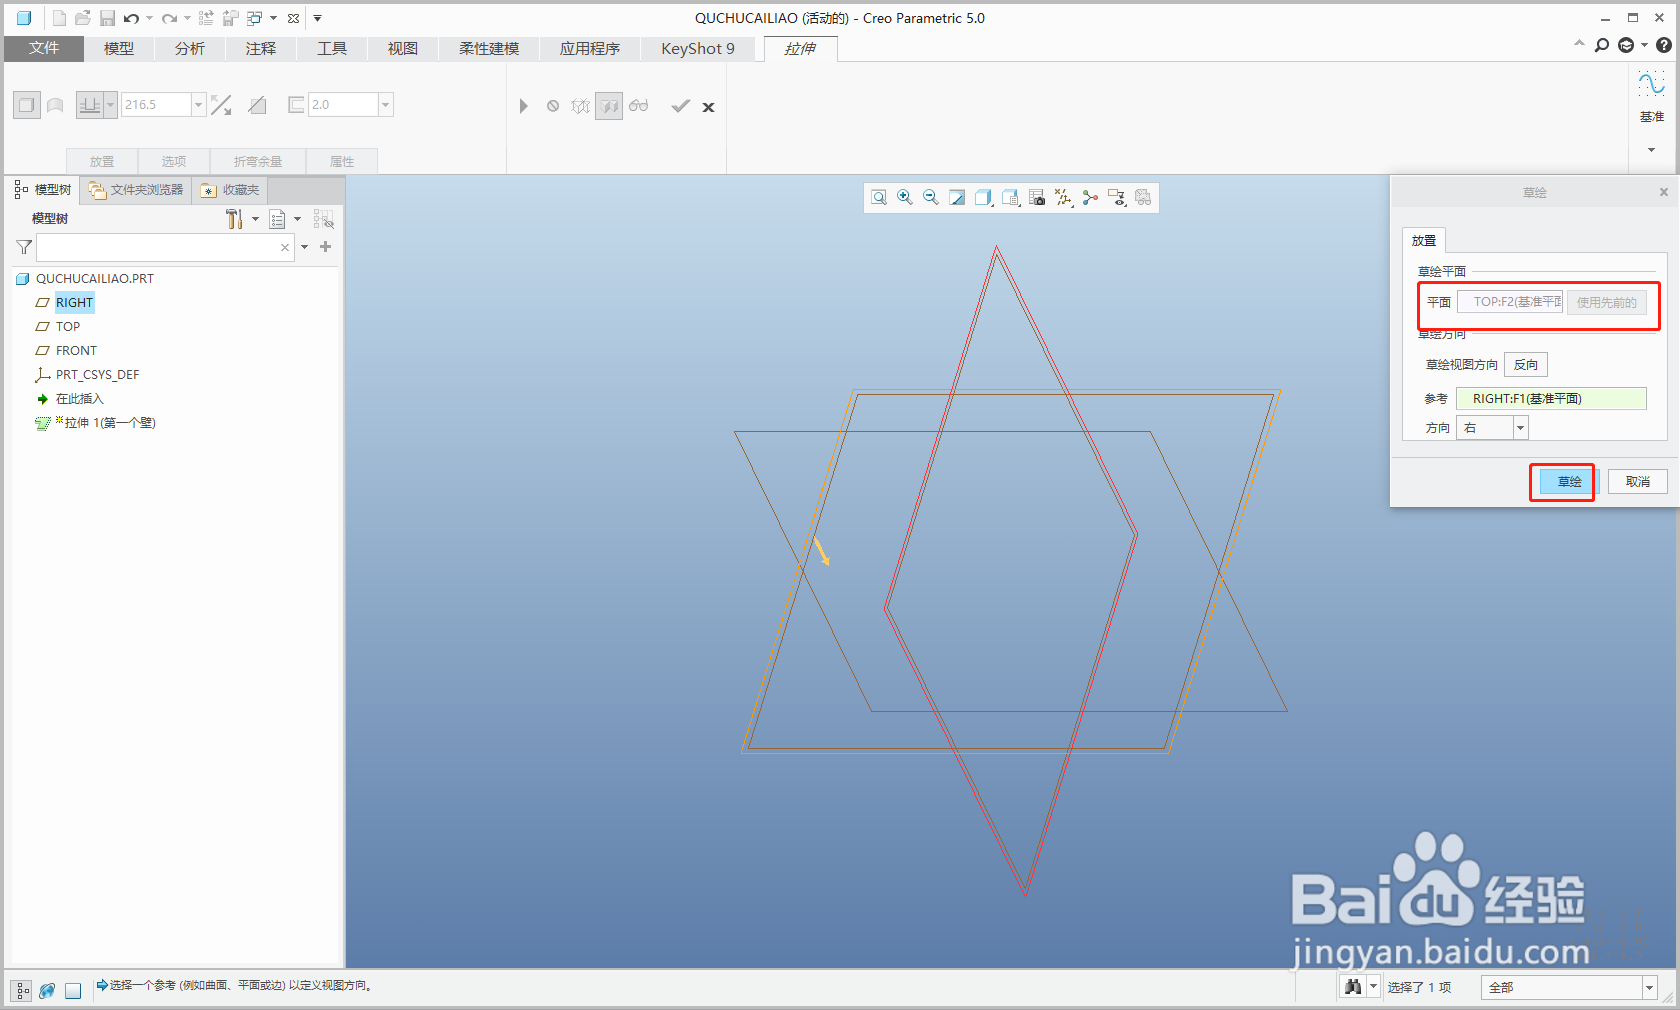This screenshot has height=1010, width=1680.
Task: Click the sketch plane TOP:F2 field
Action: [1510, 302]
